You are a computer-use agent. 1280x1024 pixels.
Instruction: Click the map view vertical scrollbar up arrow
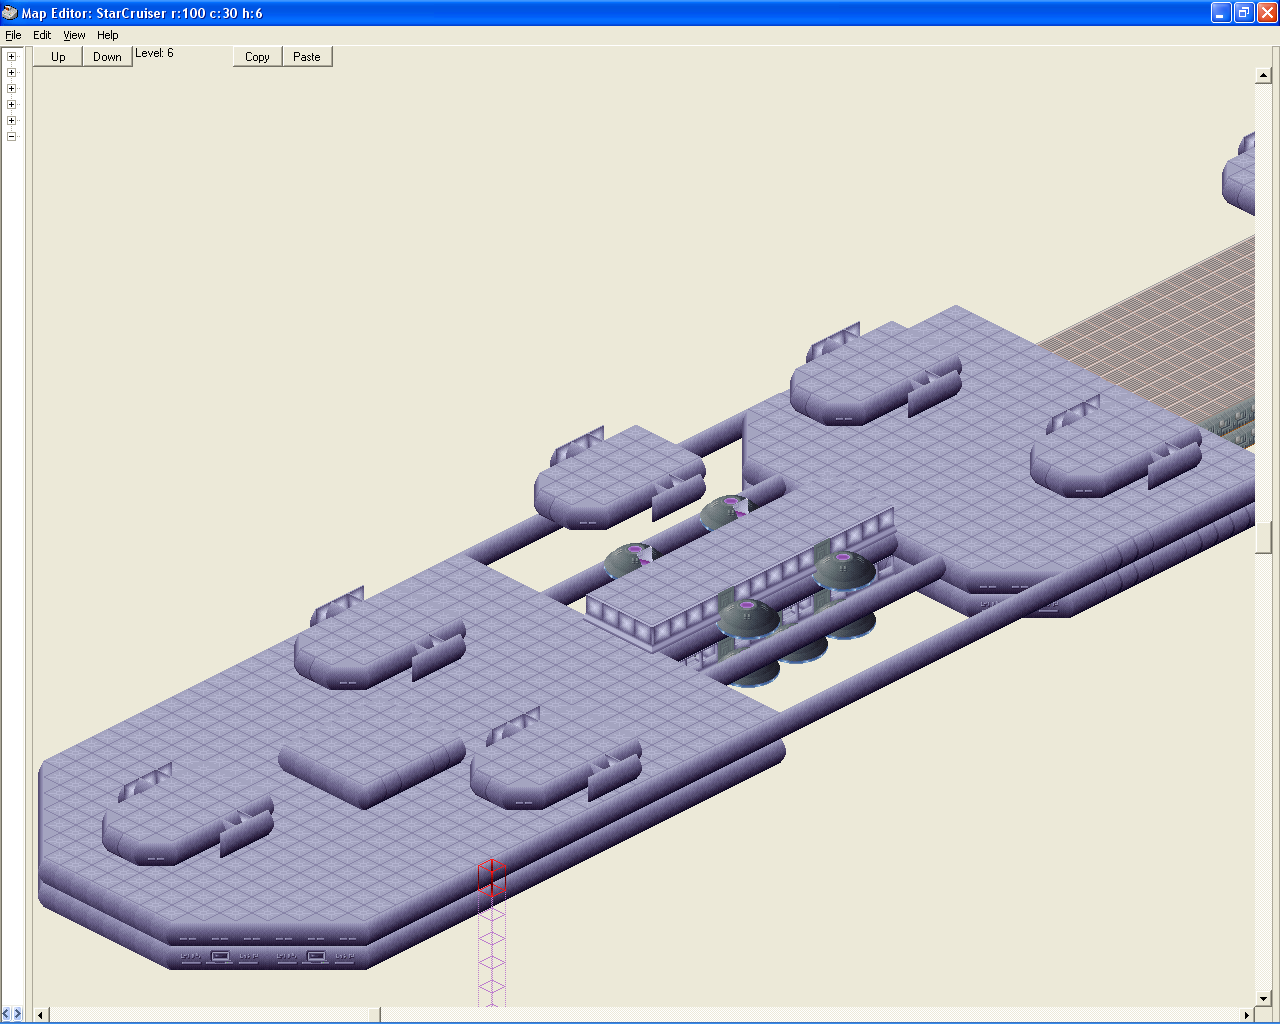[x=1263, y=75]
